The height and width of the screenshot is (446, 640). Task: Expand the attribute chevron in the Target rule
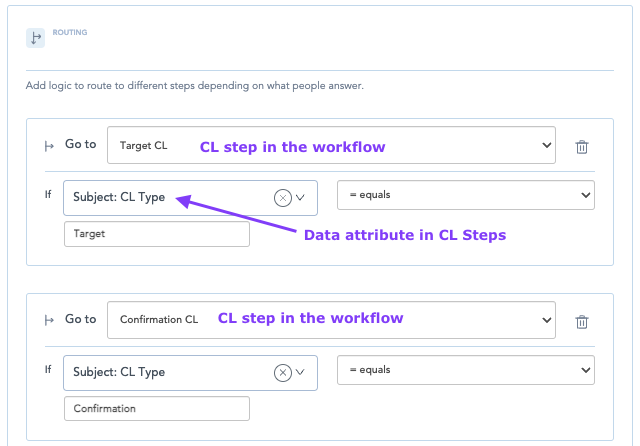tap(300, 198)
